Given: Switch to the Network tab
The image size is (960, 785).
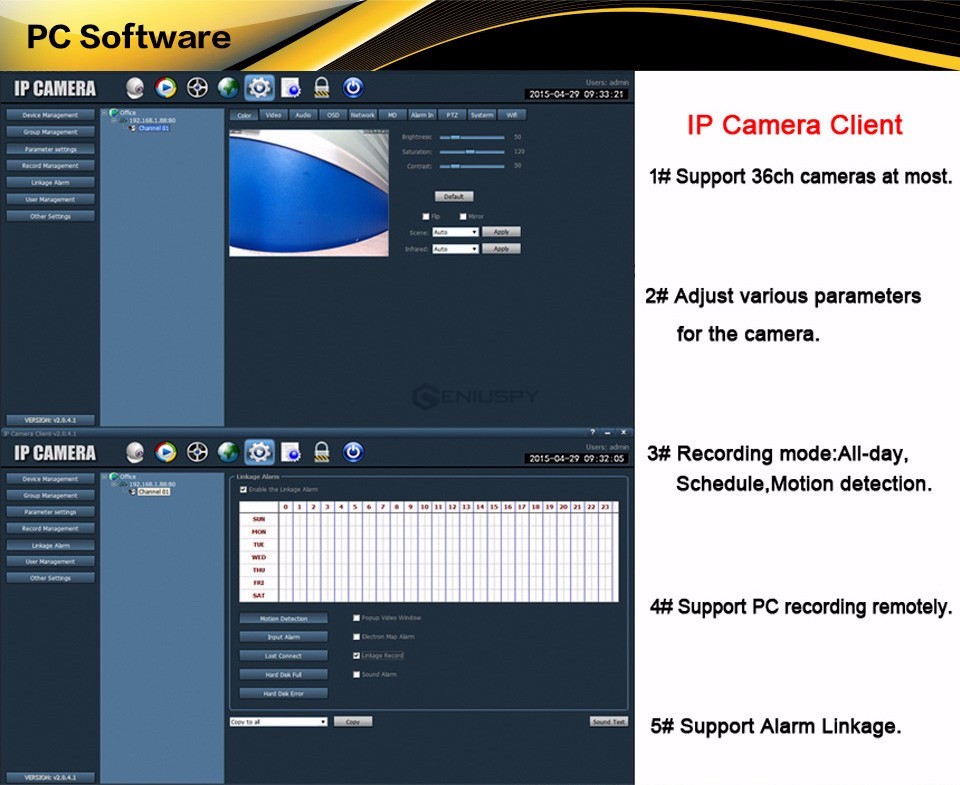Looking at the screenshot, I should tap(362, 115).
